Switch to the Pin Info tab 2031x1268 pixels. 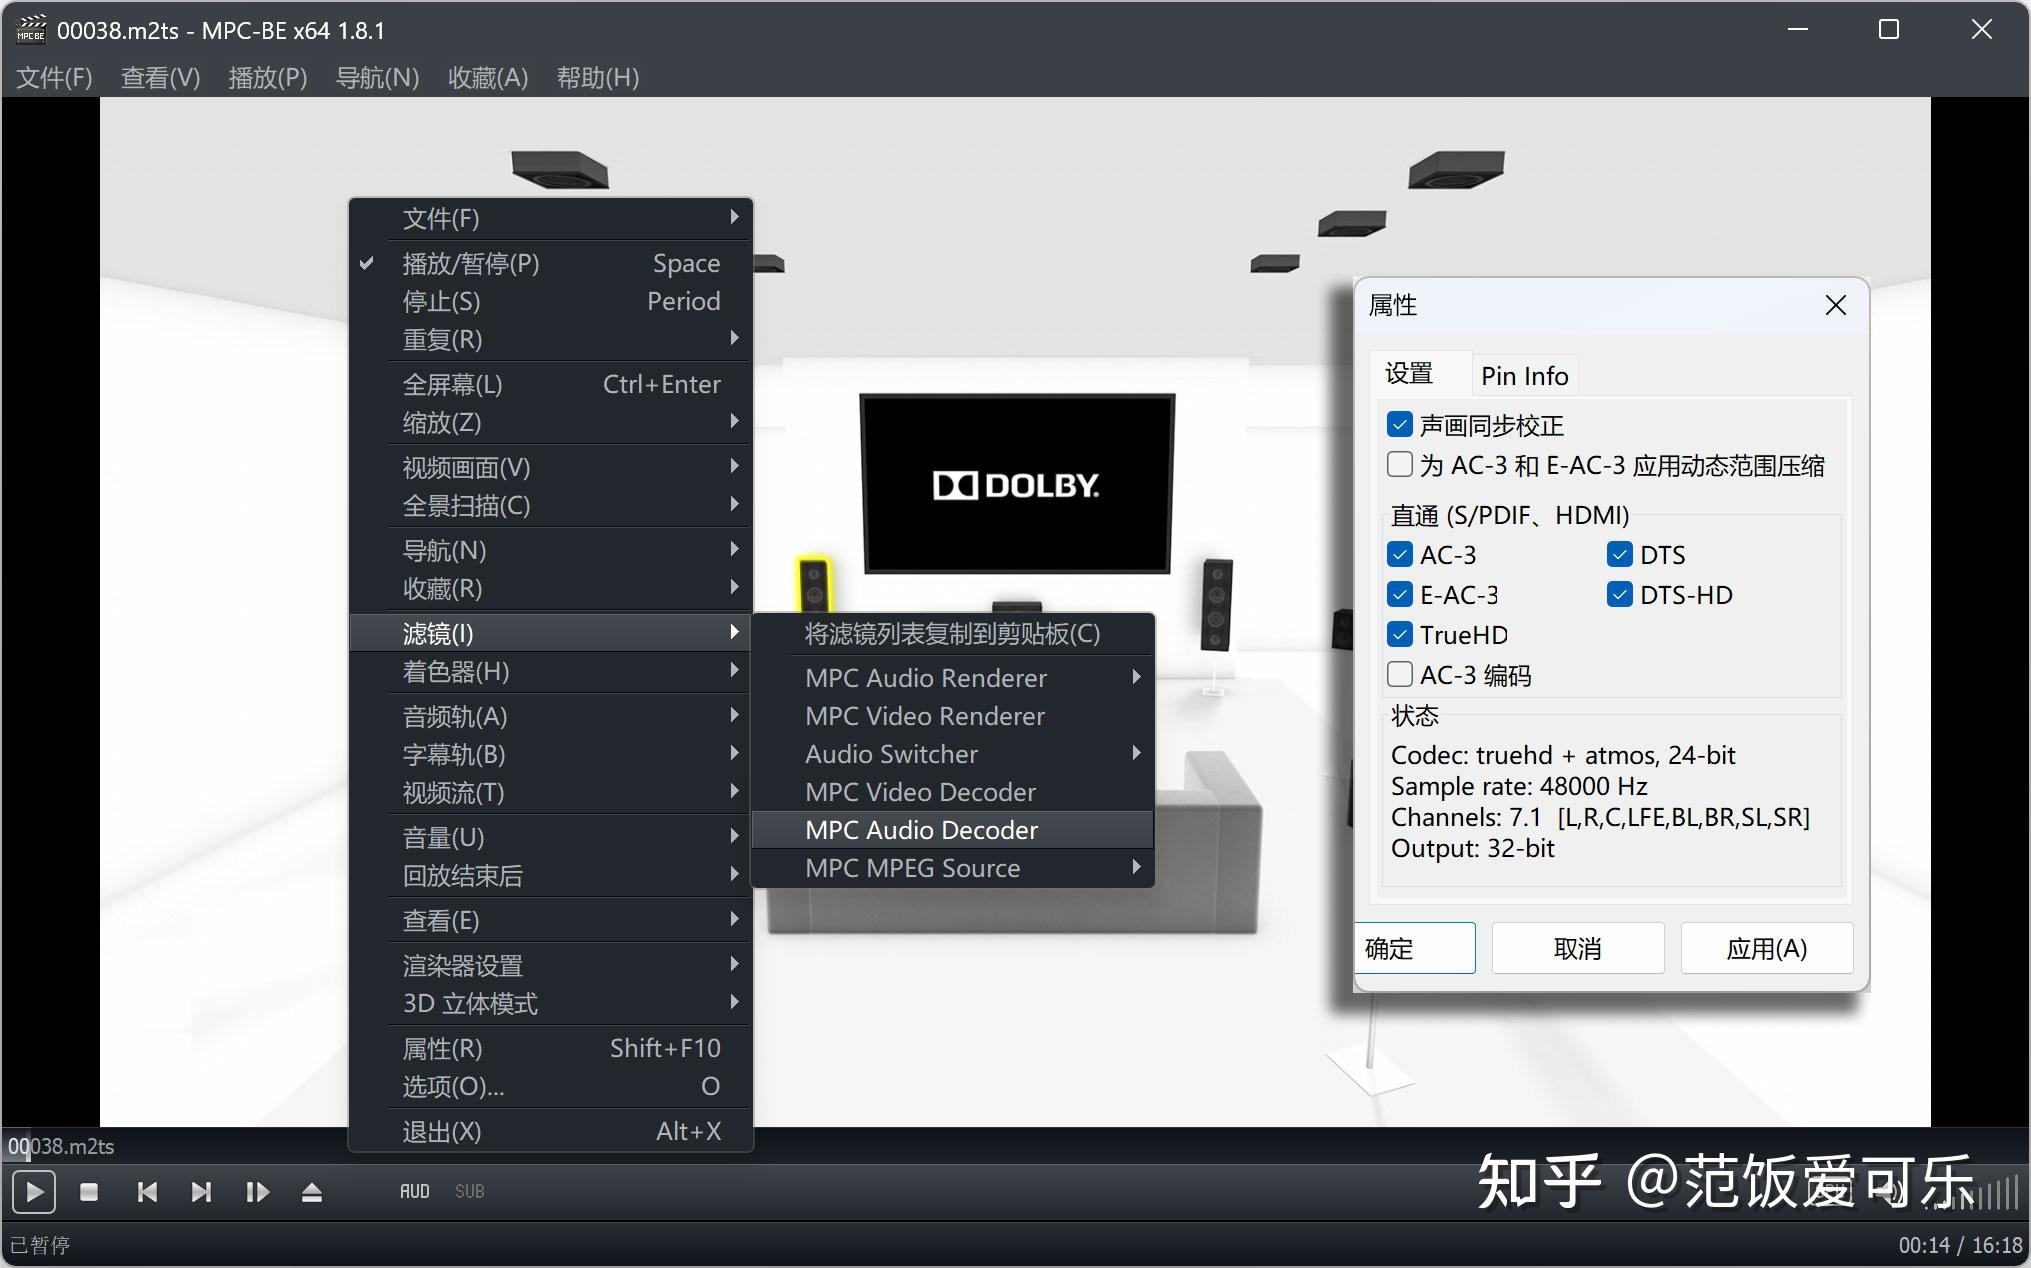tap(1524, 374)
